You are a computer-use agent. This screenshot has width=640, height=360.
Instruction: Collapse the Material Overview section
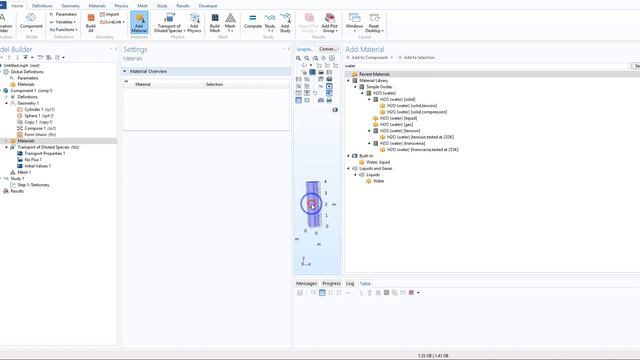point(125,71)
